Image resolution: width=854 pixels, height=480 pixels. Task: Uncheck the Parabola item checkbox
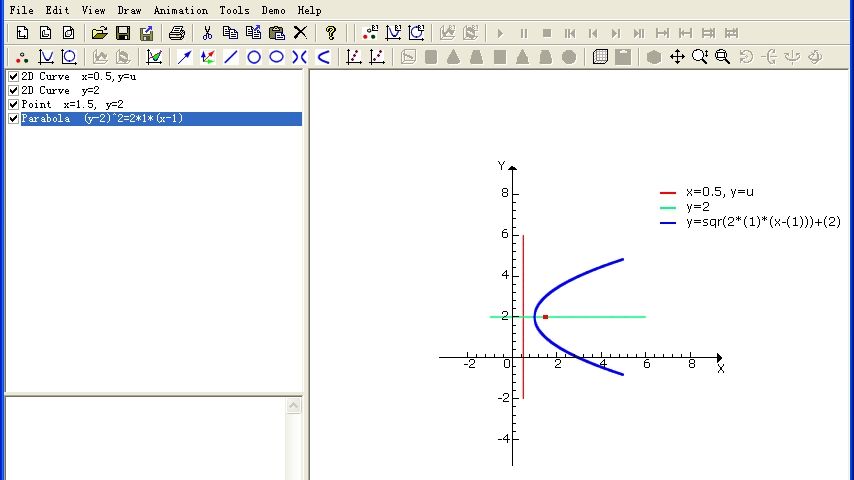coord(13,119)
